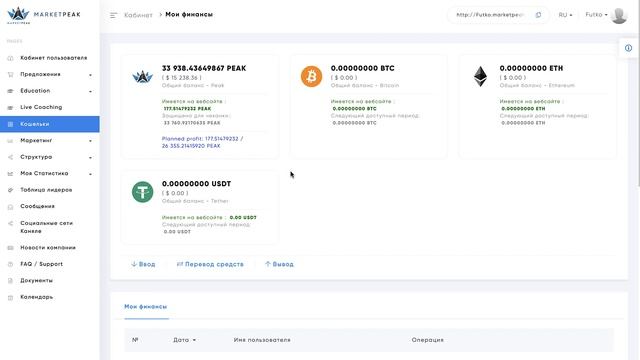Click the Маркетинг sidebar icon
640x360 pixels.
11,141
